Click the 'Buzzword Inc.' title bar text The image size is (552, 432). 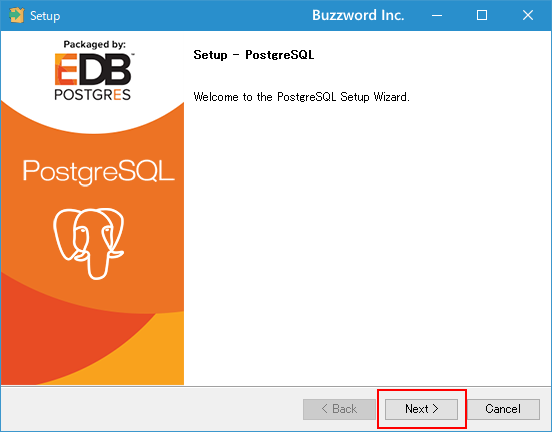pos(358,15)
